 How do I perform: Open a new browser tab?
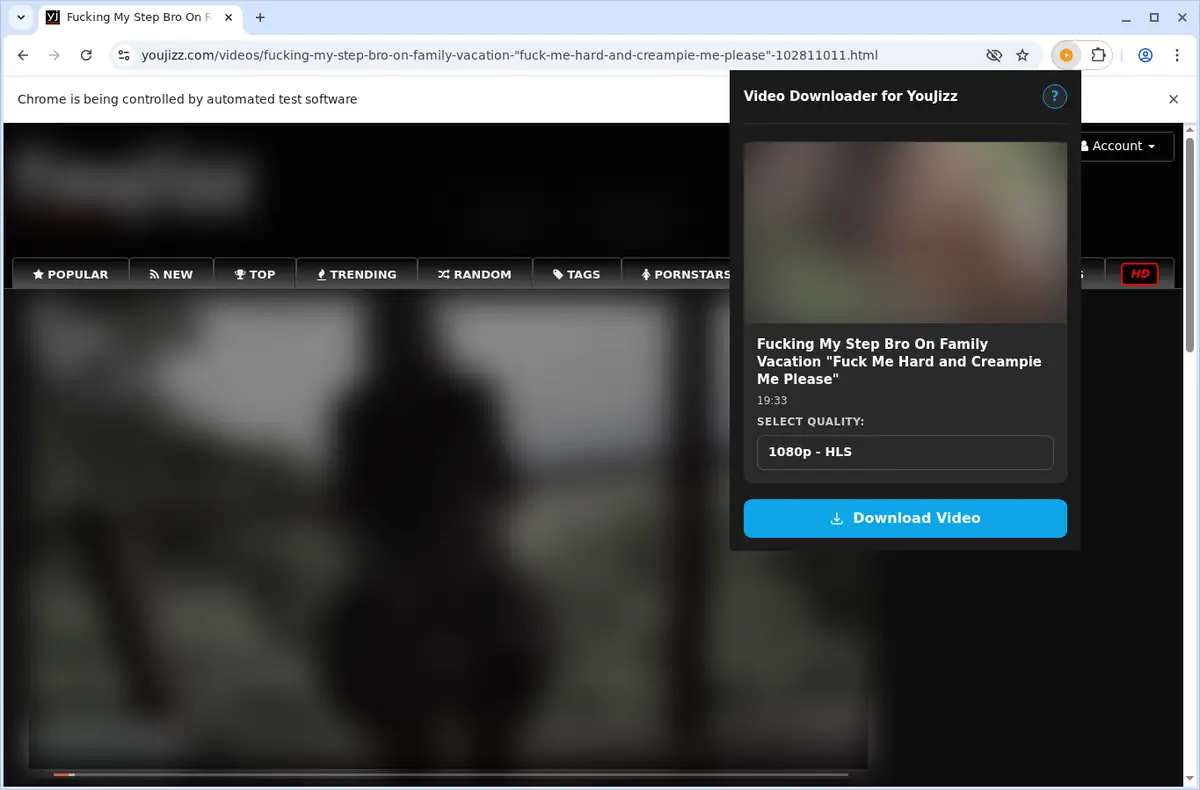coord(260,17)
